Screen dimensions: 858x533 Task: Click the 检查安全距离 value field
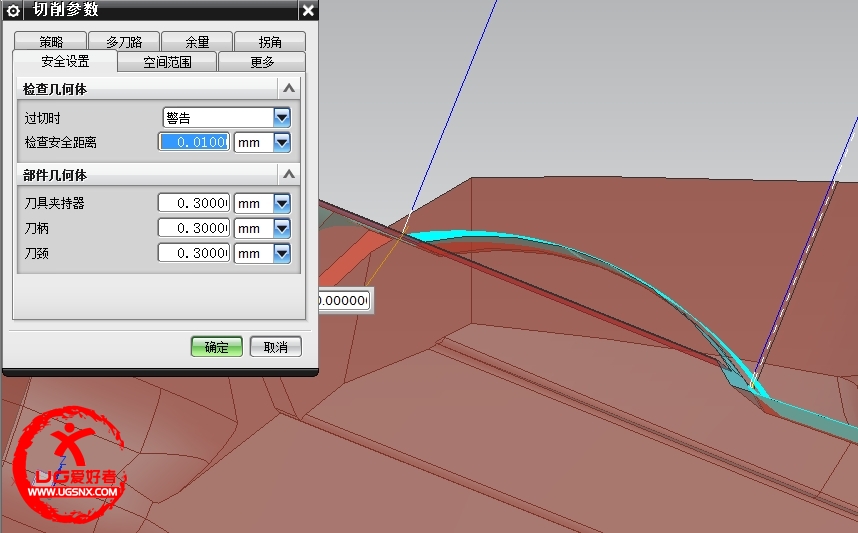tap(194, 142)
